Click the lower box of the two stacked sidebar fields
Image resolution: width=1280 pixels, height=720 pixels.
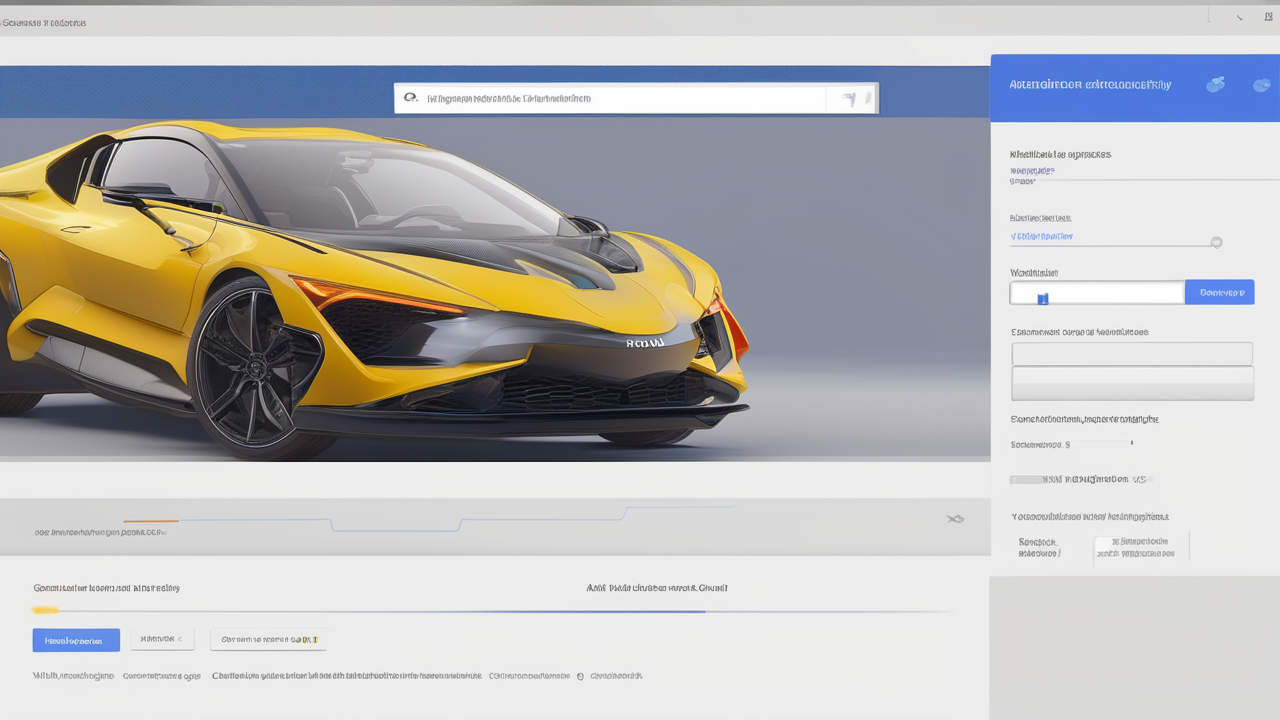1131,383
